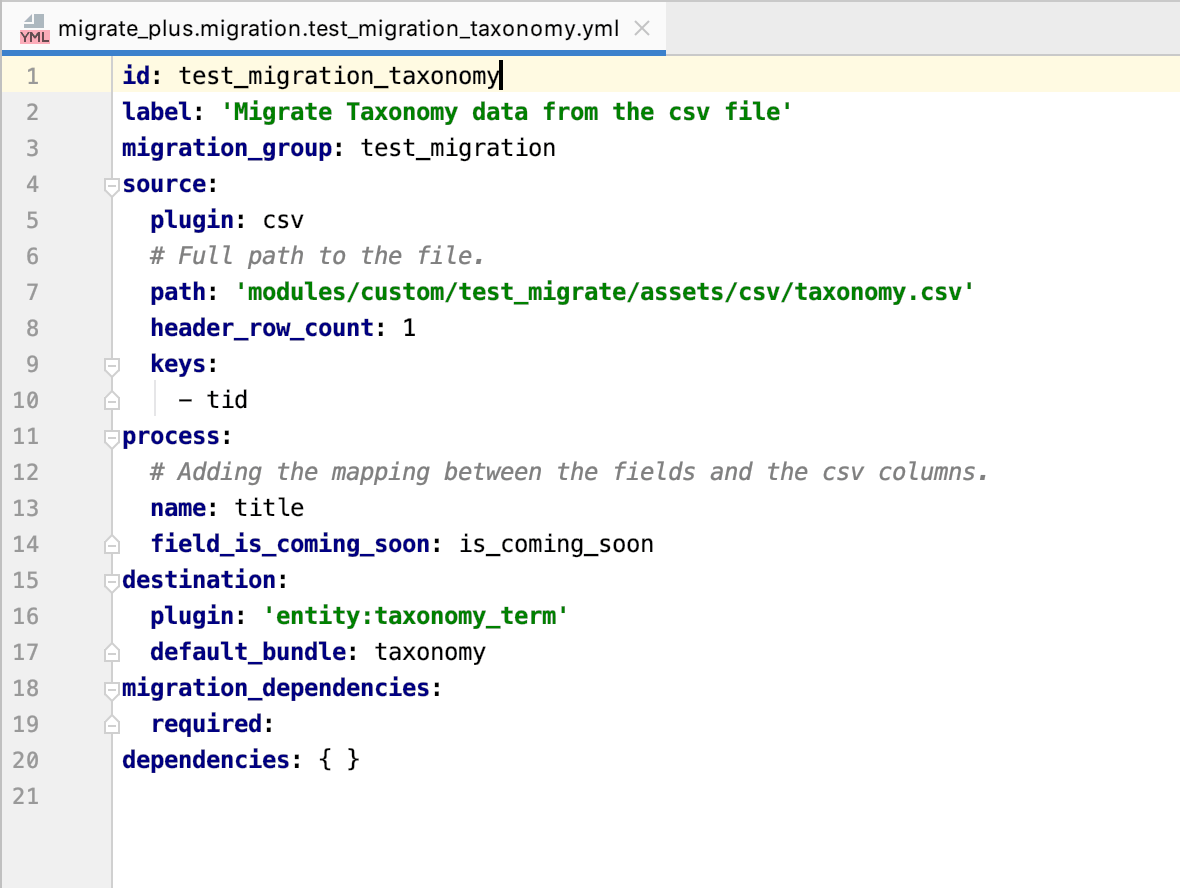Collapse the process section fold arrow
Viewport: 1180px width, 888px height.
pyautogui.click(x=111, y=436)
